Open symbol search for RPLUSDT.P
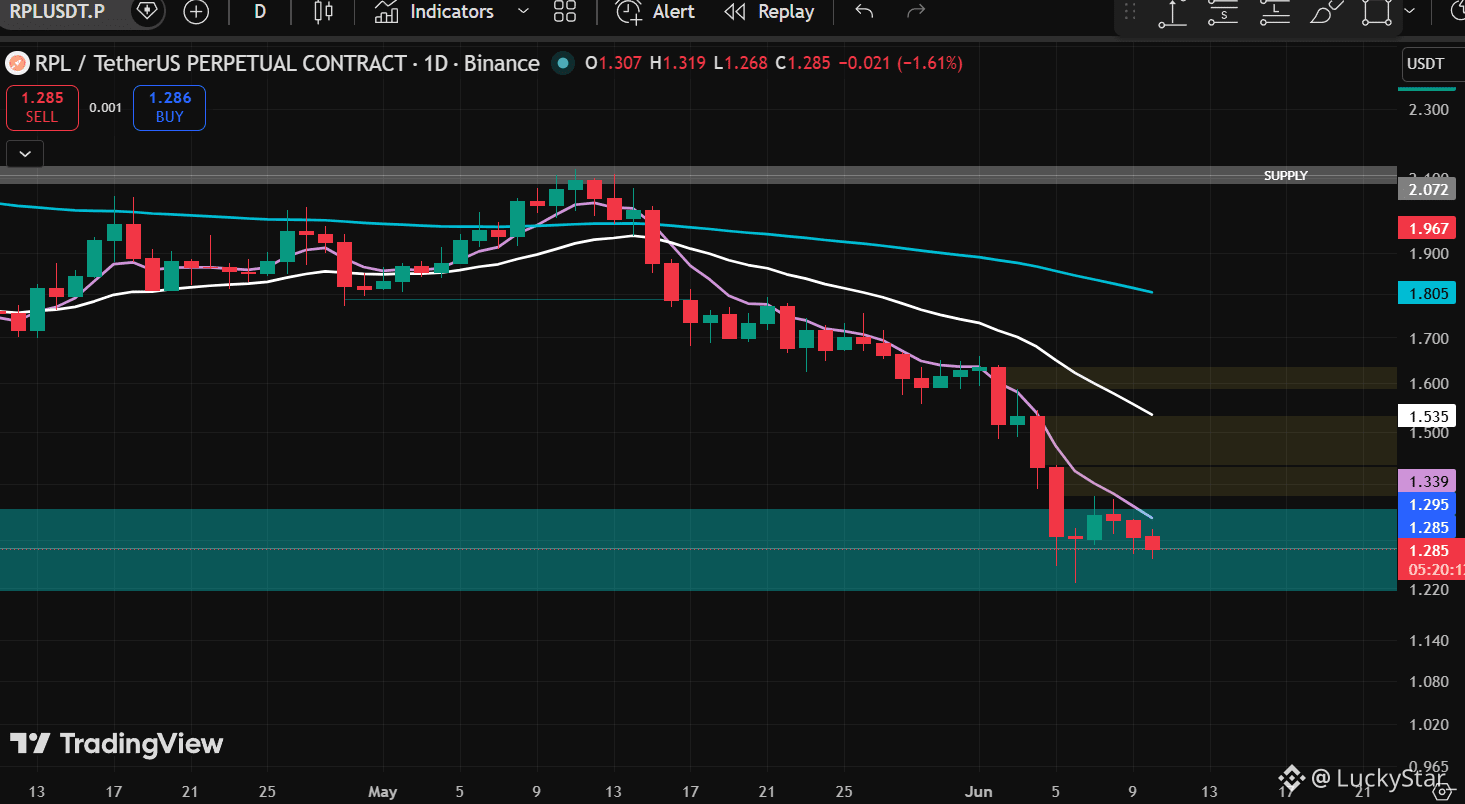The width and height of the screenshot is (1465, 804). click(57, 12)
